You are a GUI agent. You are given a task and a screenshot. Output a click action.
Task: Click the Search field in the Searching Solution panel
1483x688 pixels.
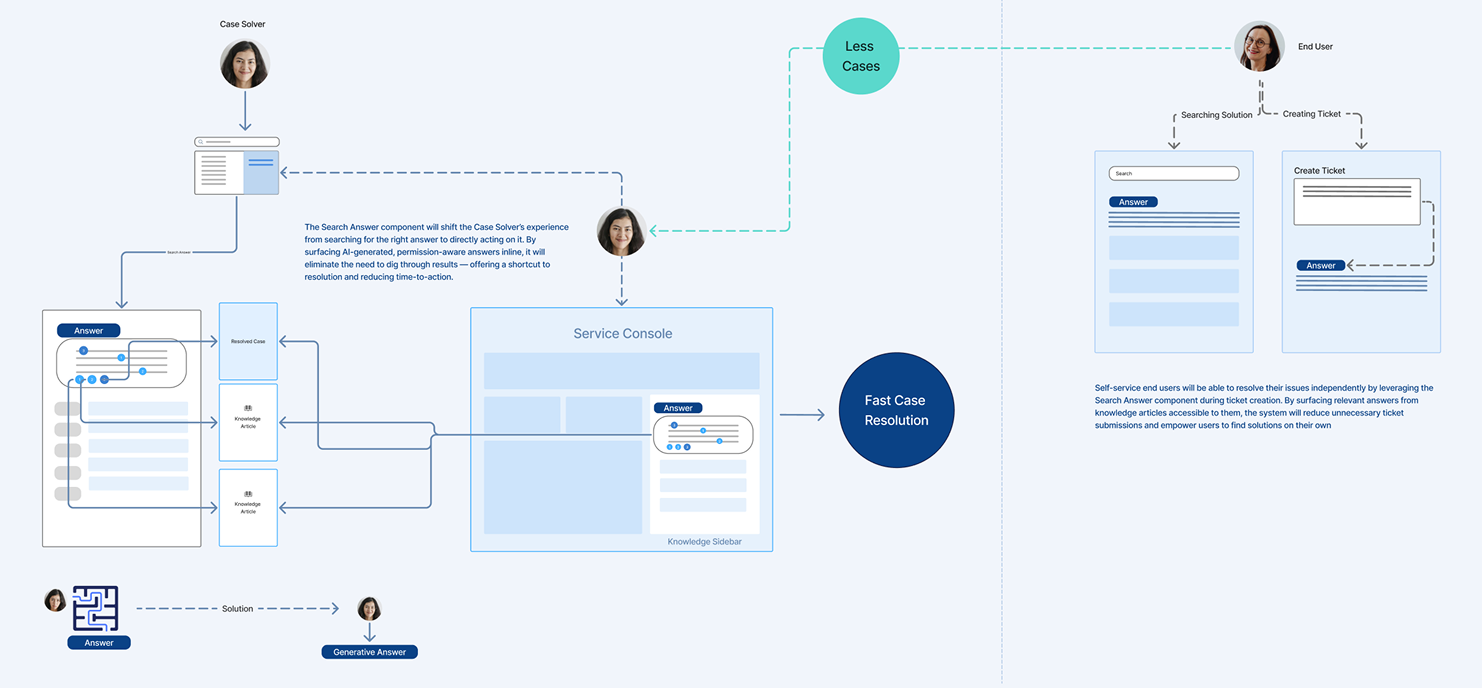(x=1174, y=173)
